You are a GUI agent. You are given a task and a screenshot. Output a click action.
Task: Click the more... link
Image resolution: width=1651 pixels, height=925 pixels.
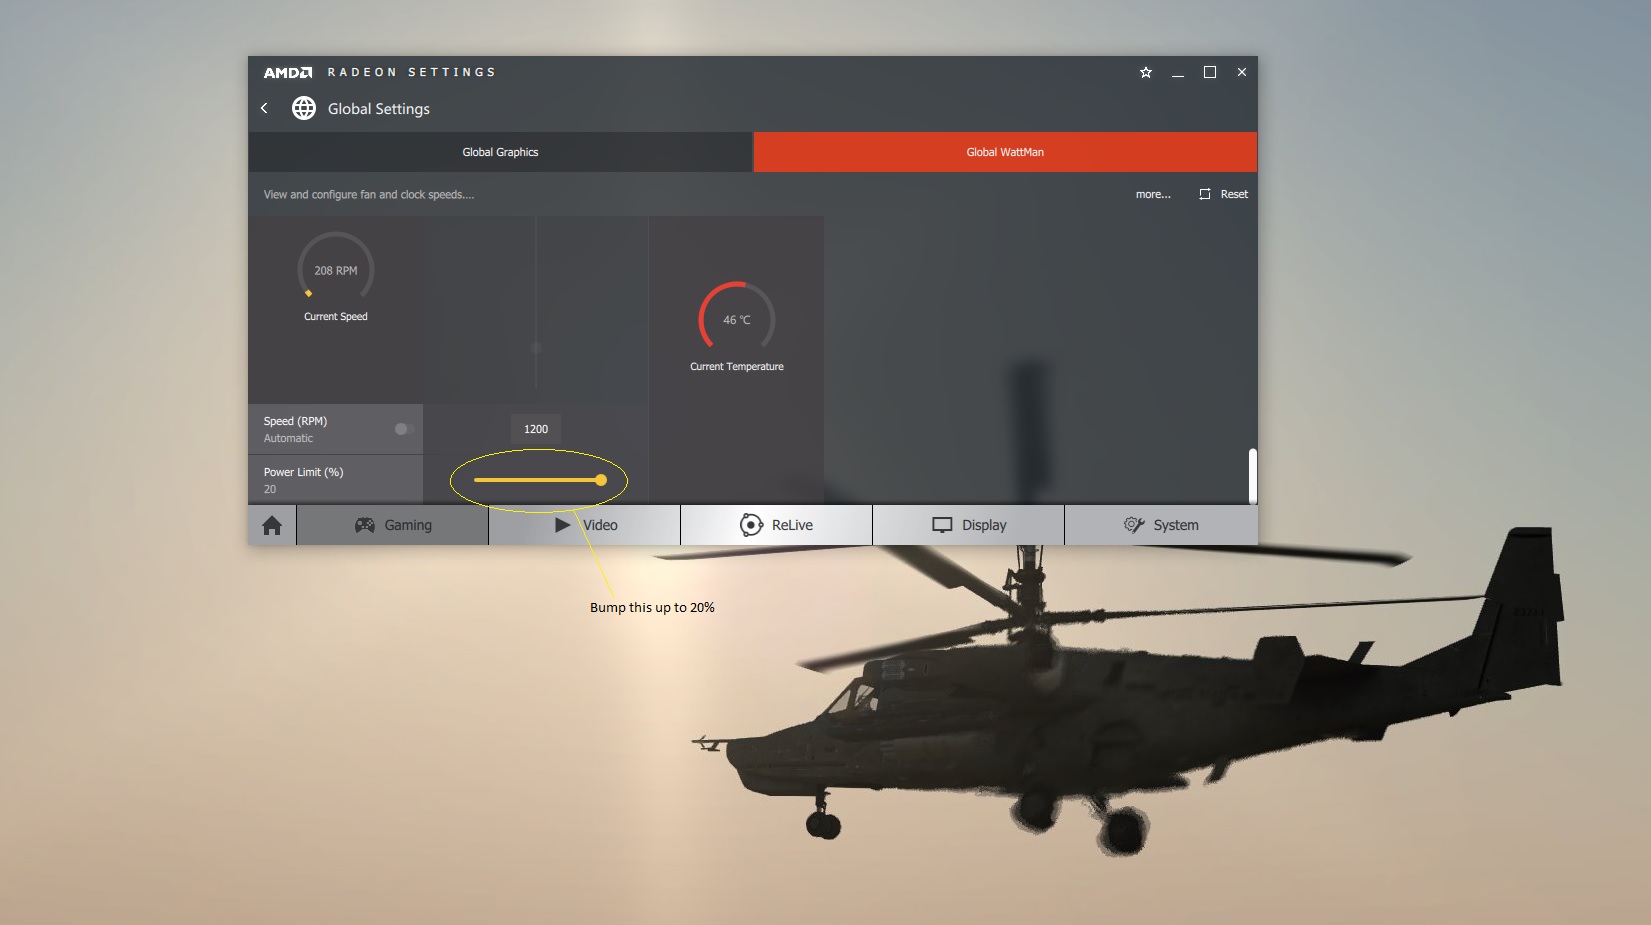[x=1153, y=194]
